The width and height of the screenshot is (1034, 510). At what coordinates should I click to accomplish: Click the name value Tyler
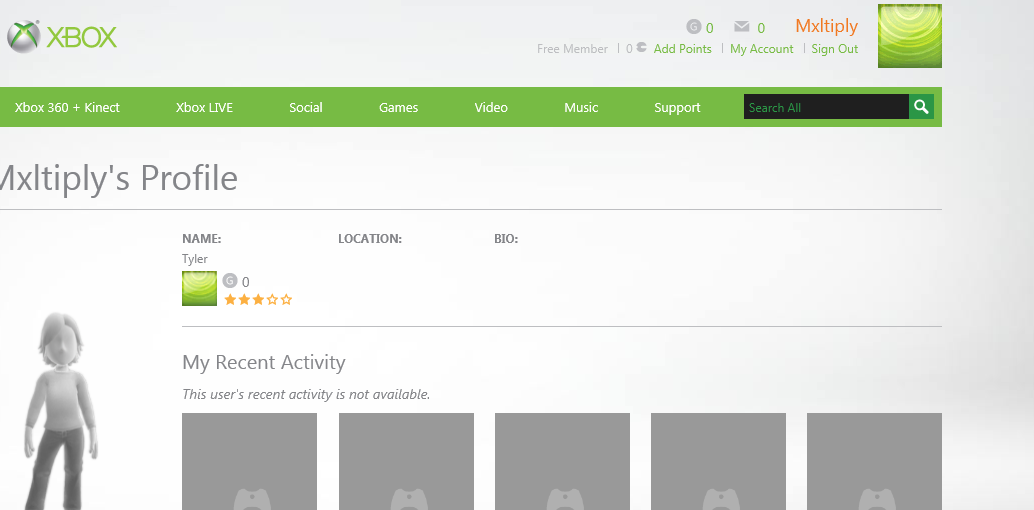pos(195,259)
